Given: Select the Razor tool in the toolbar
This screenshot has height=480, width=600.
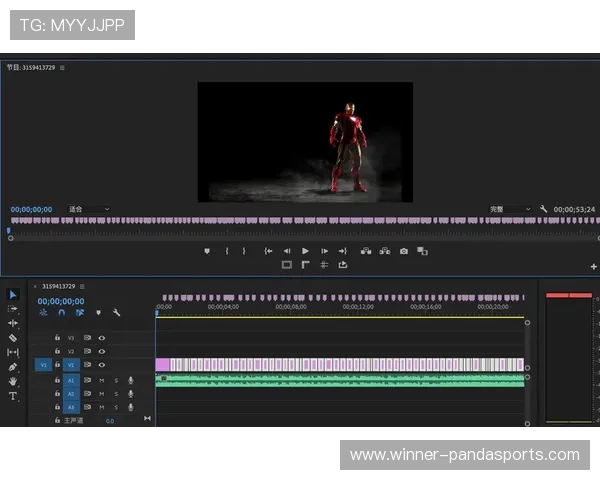Looking at the screenshot, I should [13, 338].
